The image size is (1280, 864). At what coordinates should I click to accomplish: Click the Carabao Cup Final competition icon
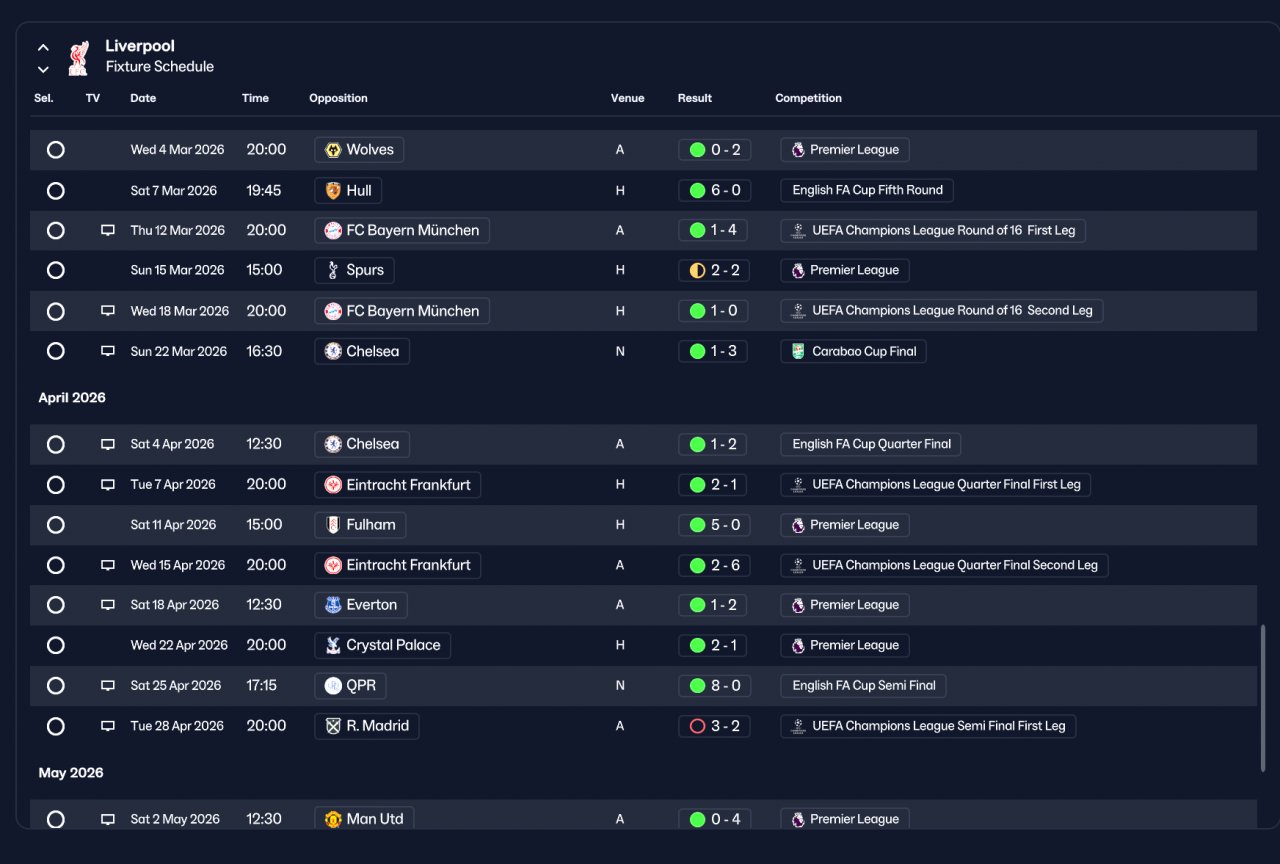tap(797, 351)
